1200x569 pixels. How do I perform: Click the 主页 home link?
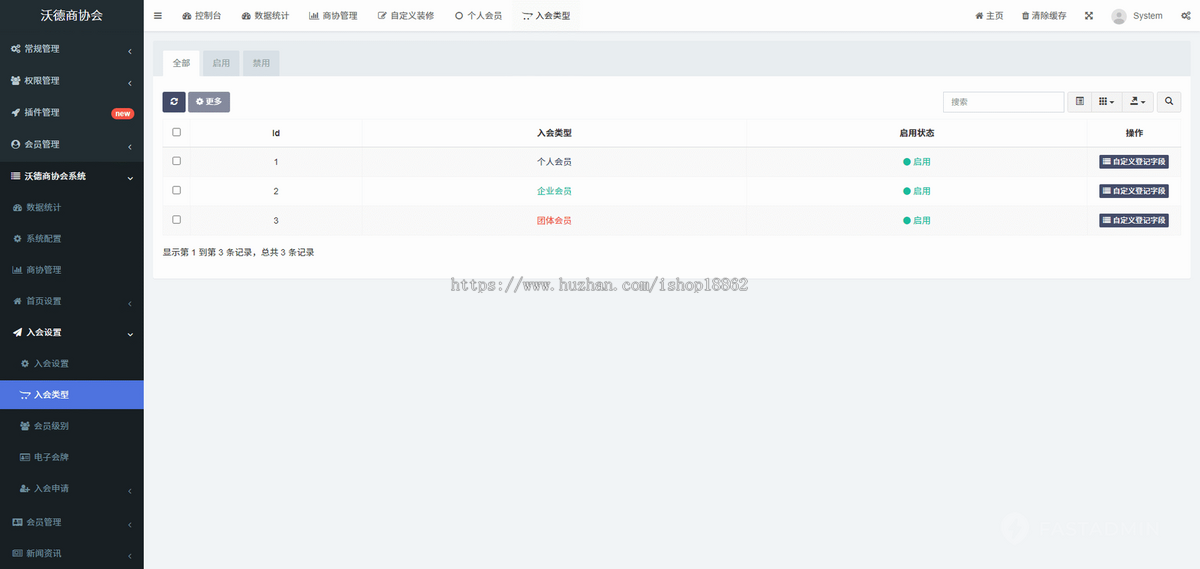click(x=989, y=16)
